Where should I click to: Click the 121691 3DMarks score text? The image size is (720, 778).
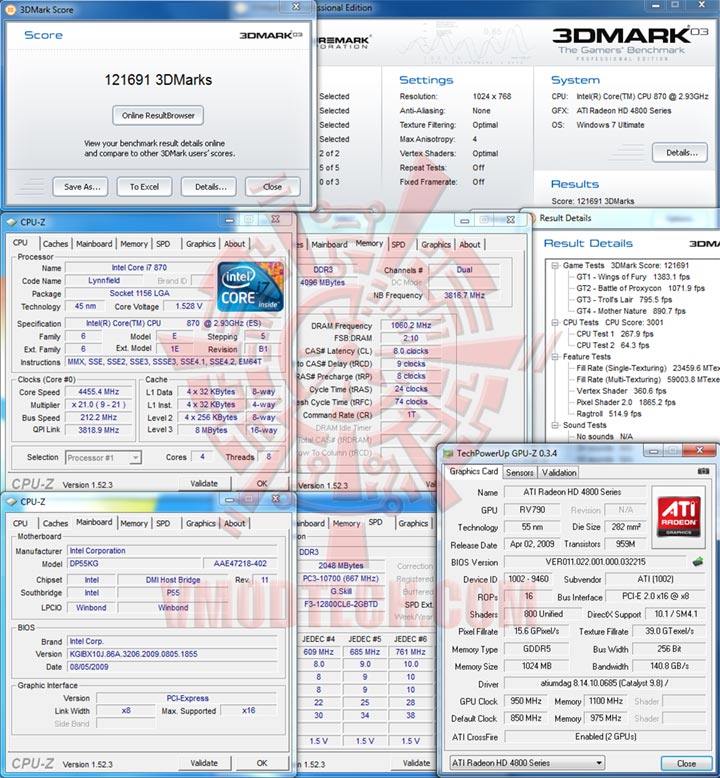(158, 80)
